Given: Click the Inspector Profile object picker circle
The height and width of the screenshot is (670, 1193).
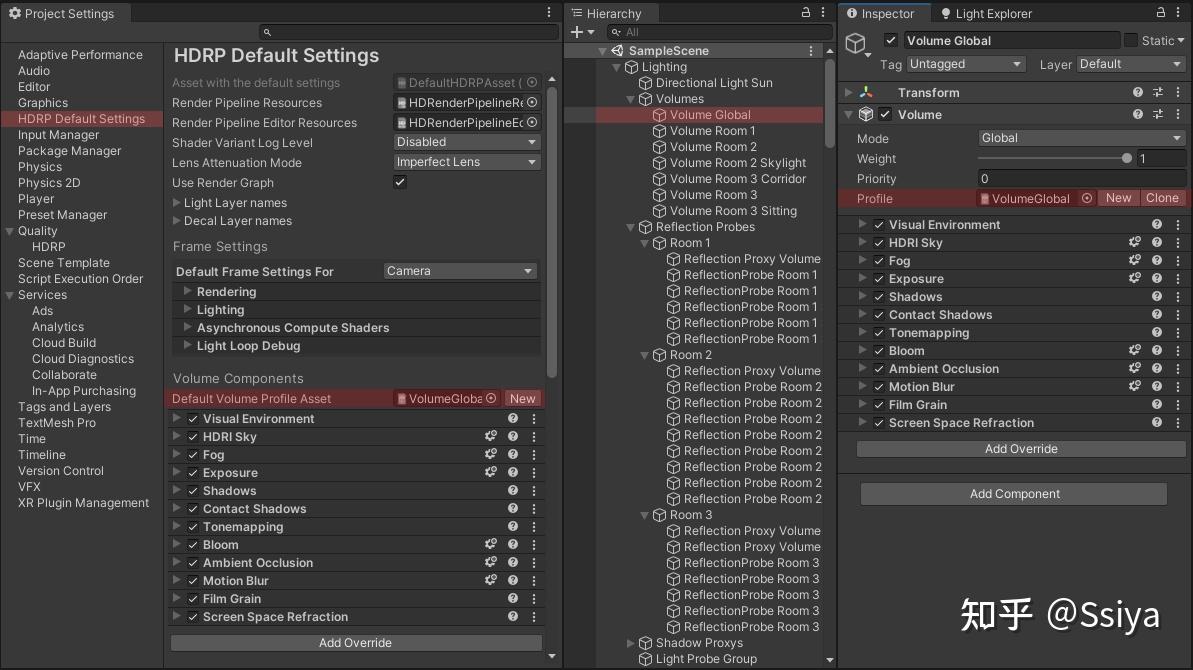Looking at the screenshot, I should pyautogui.click(x=1087, y=199).
